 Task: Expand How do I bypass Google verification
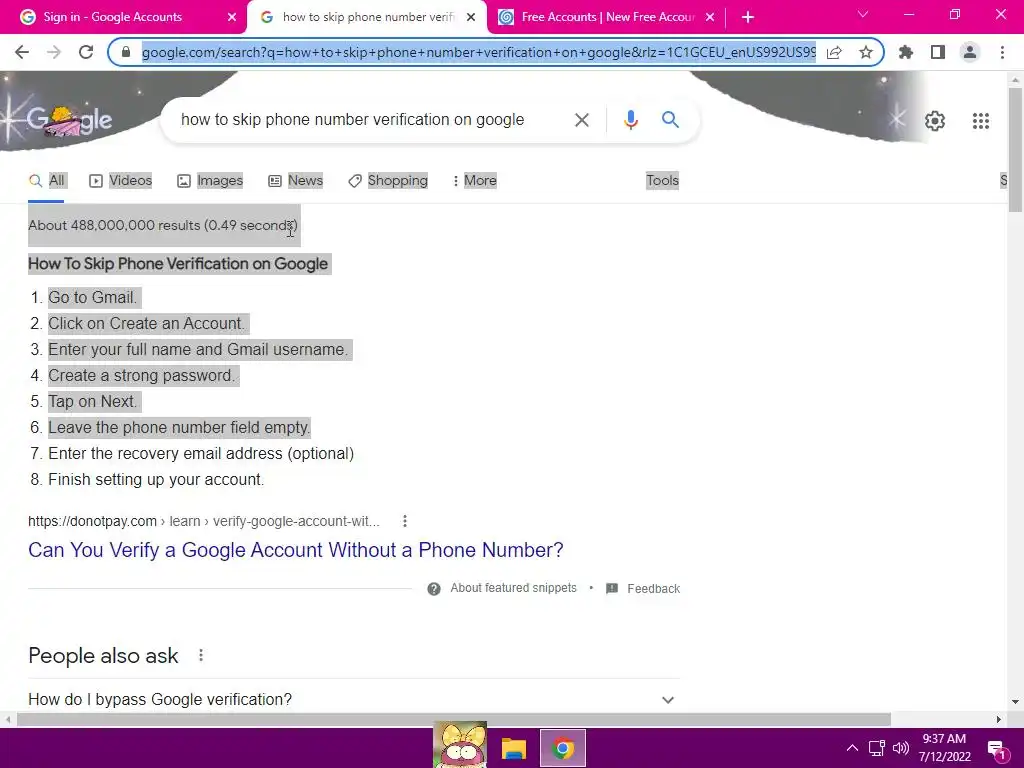[354, 699]
